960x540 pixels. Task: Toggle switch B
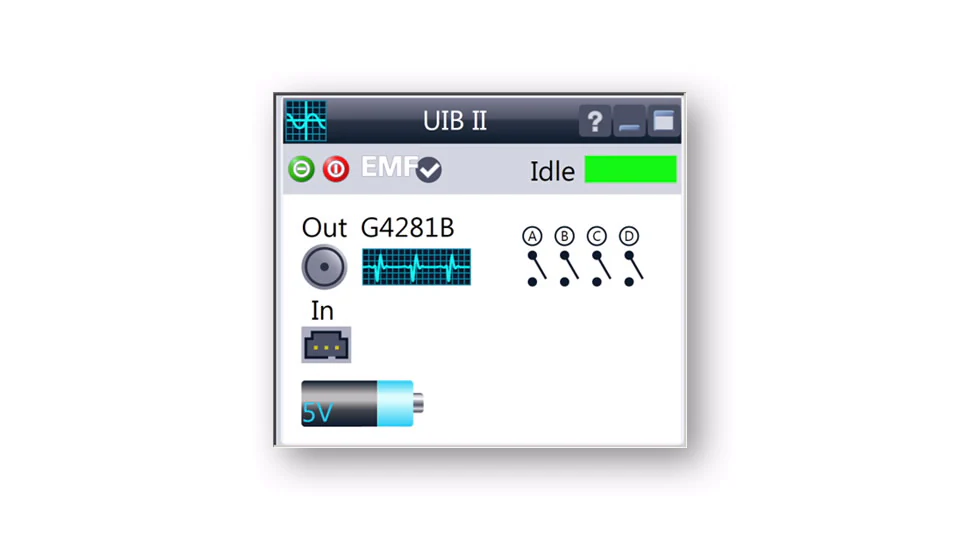[x=568, y=269]
